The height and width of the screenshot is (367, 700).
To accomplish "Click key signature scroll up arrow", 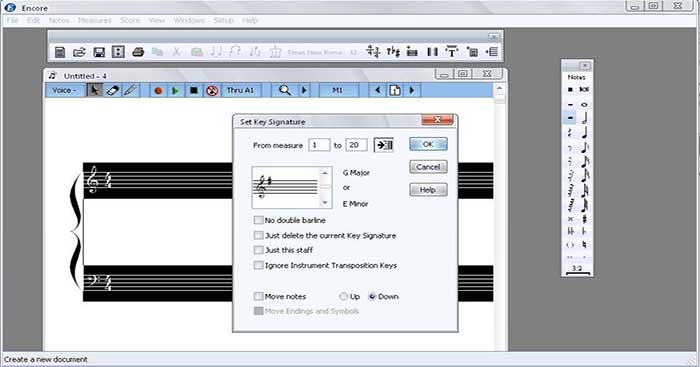I will 325,173.
